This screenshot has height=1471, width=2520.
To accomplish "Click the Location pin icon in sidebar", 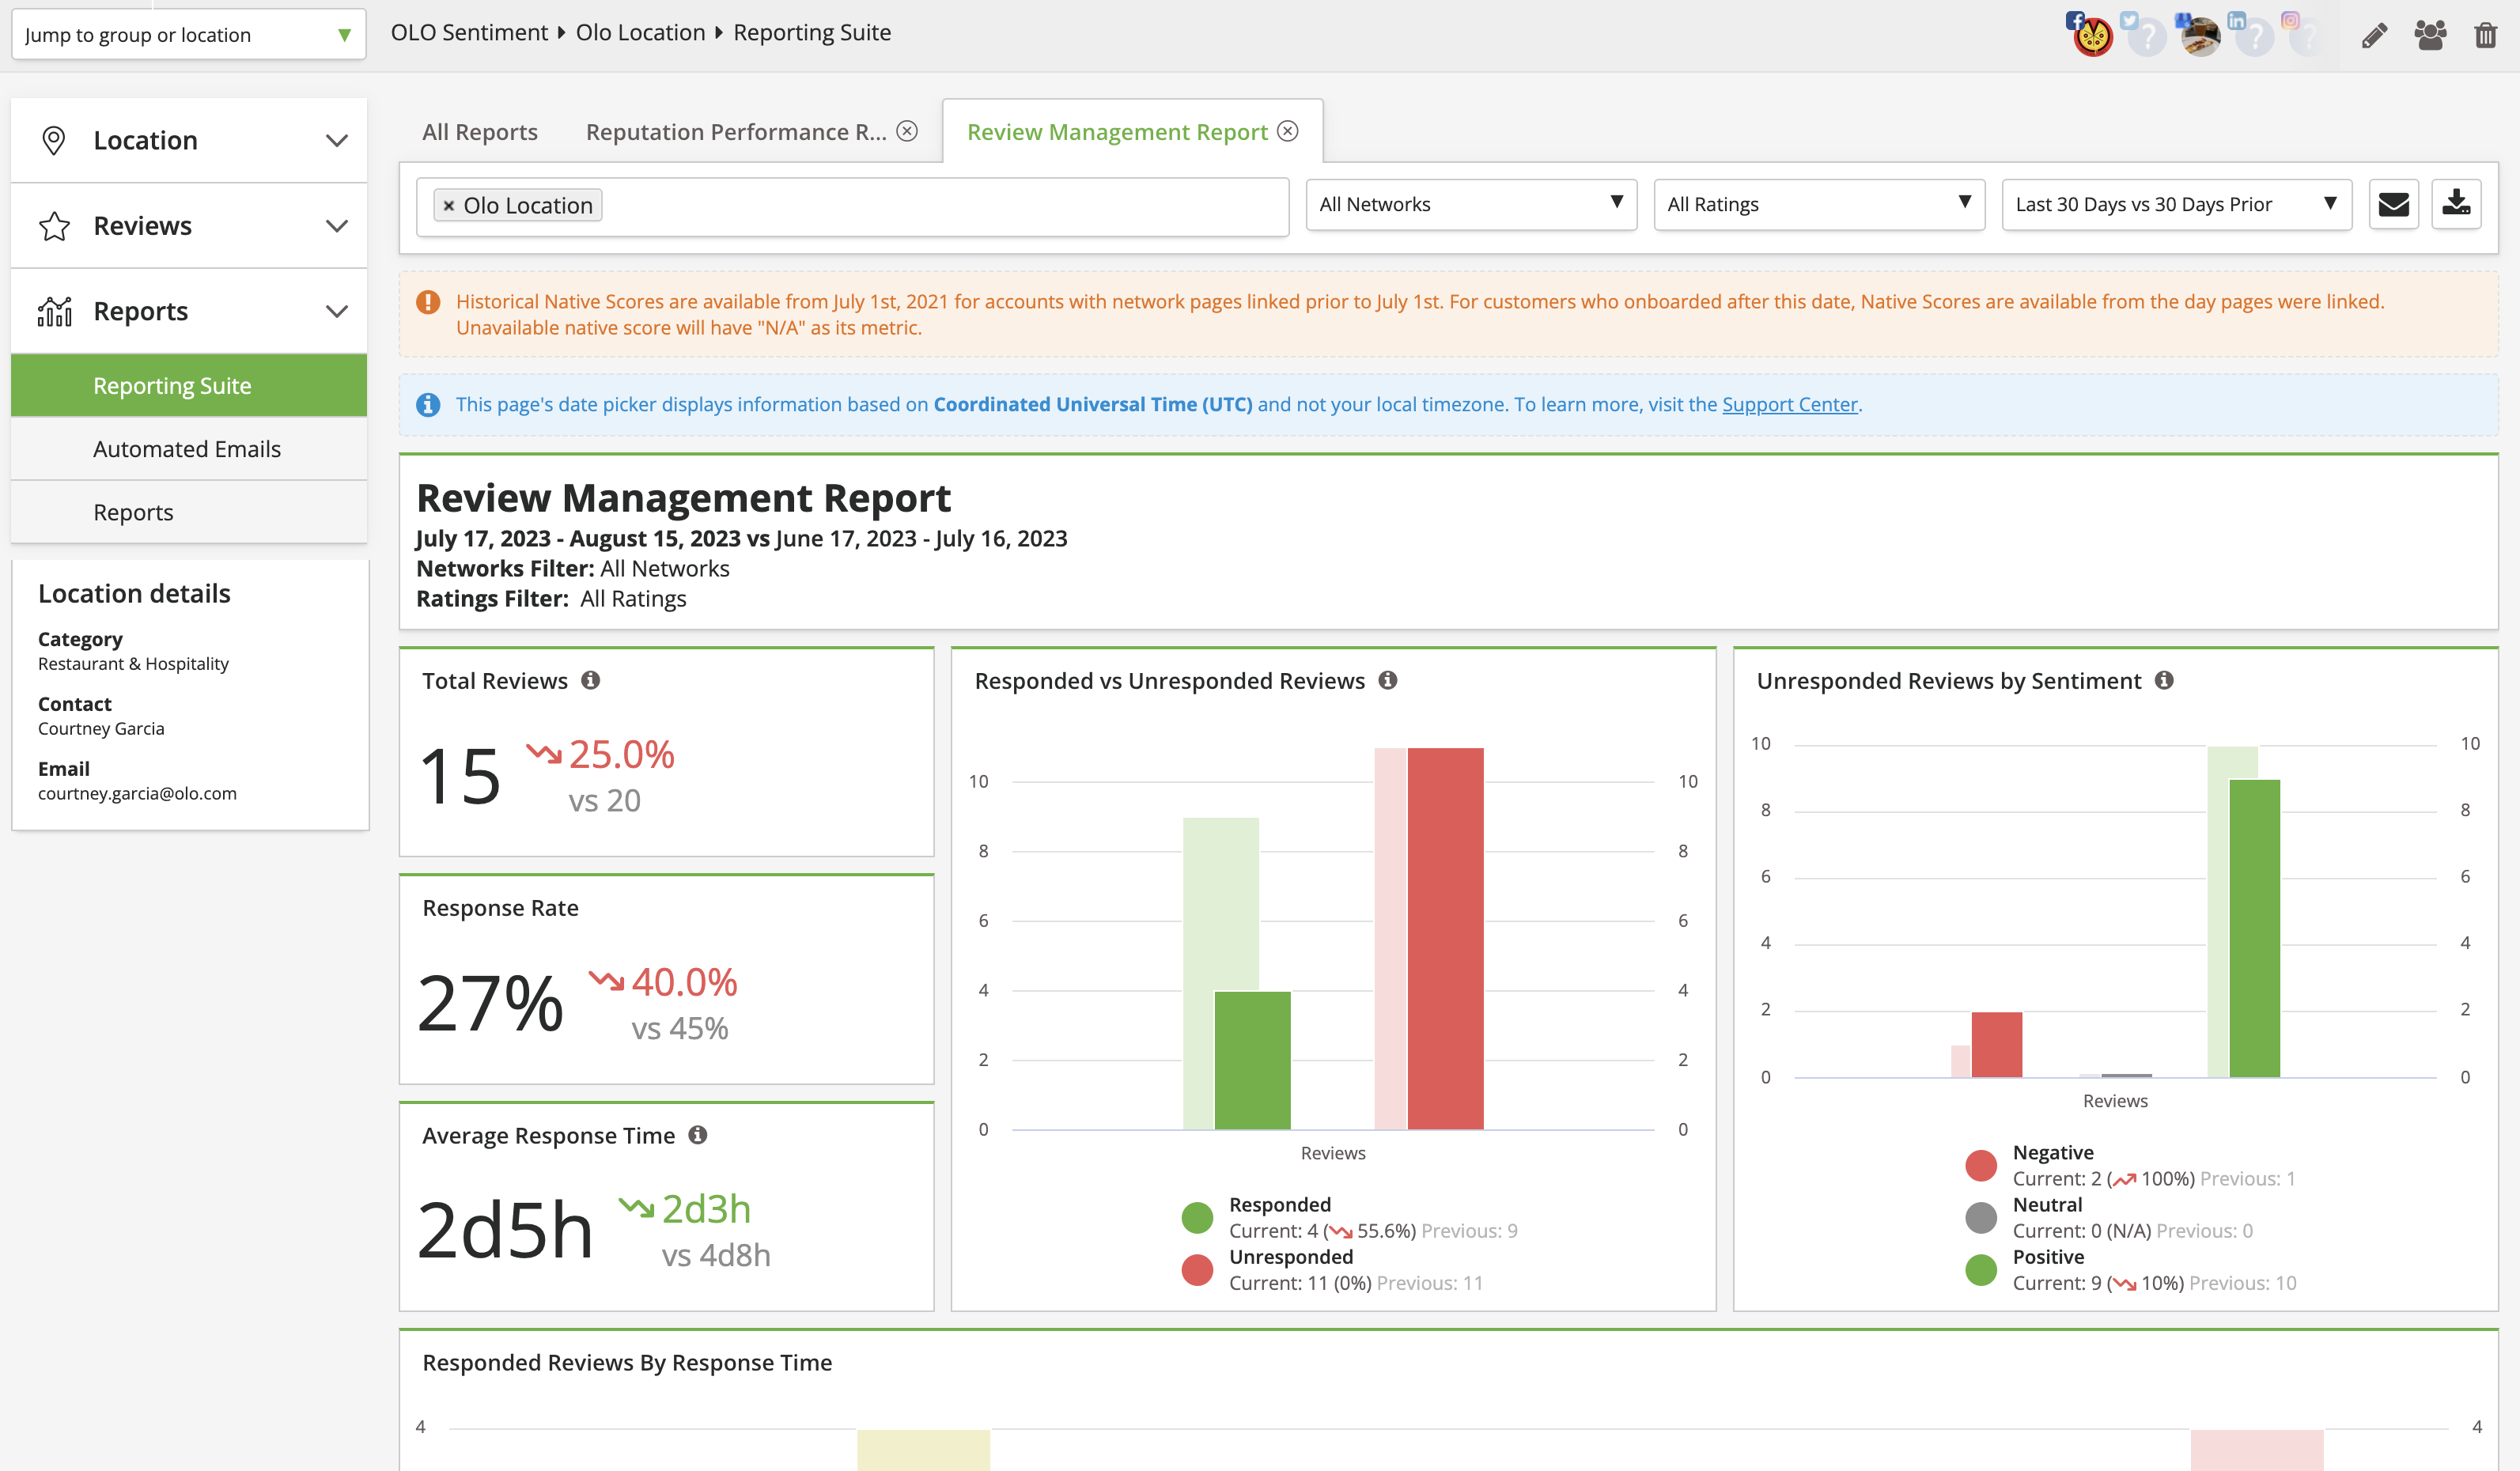I will point(54,140).
